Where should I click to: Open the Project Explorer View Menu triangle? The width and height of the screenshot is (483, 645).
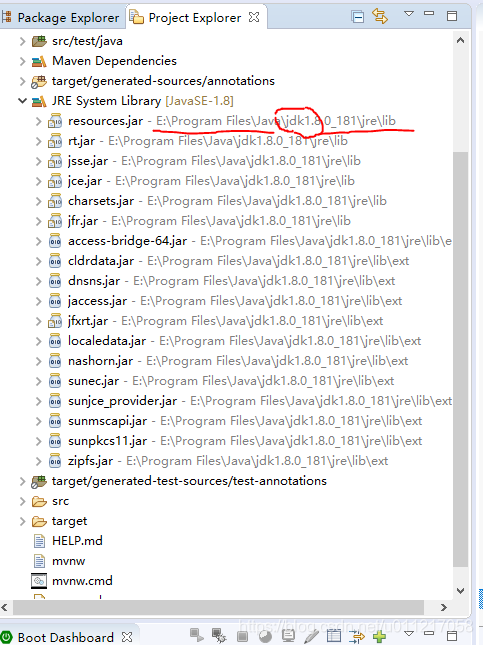pyautogui.click(x=409, y=14)
